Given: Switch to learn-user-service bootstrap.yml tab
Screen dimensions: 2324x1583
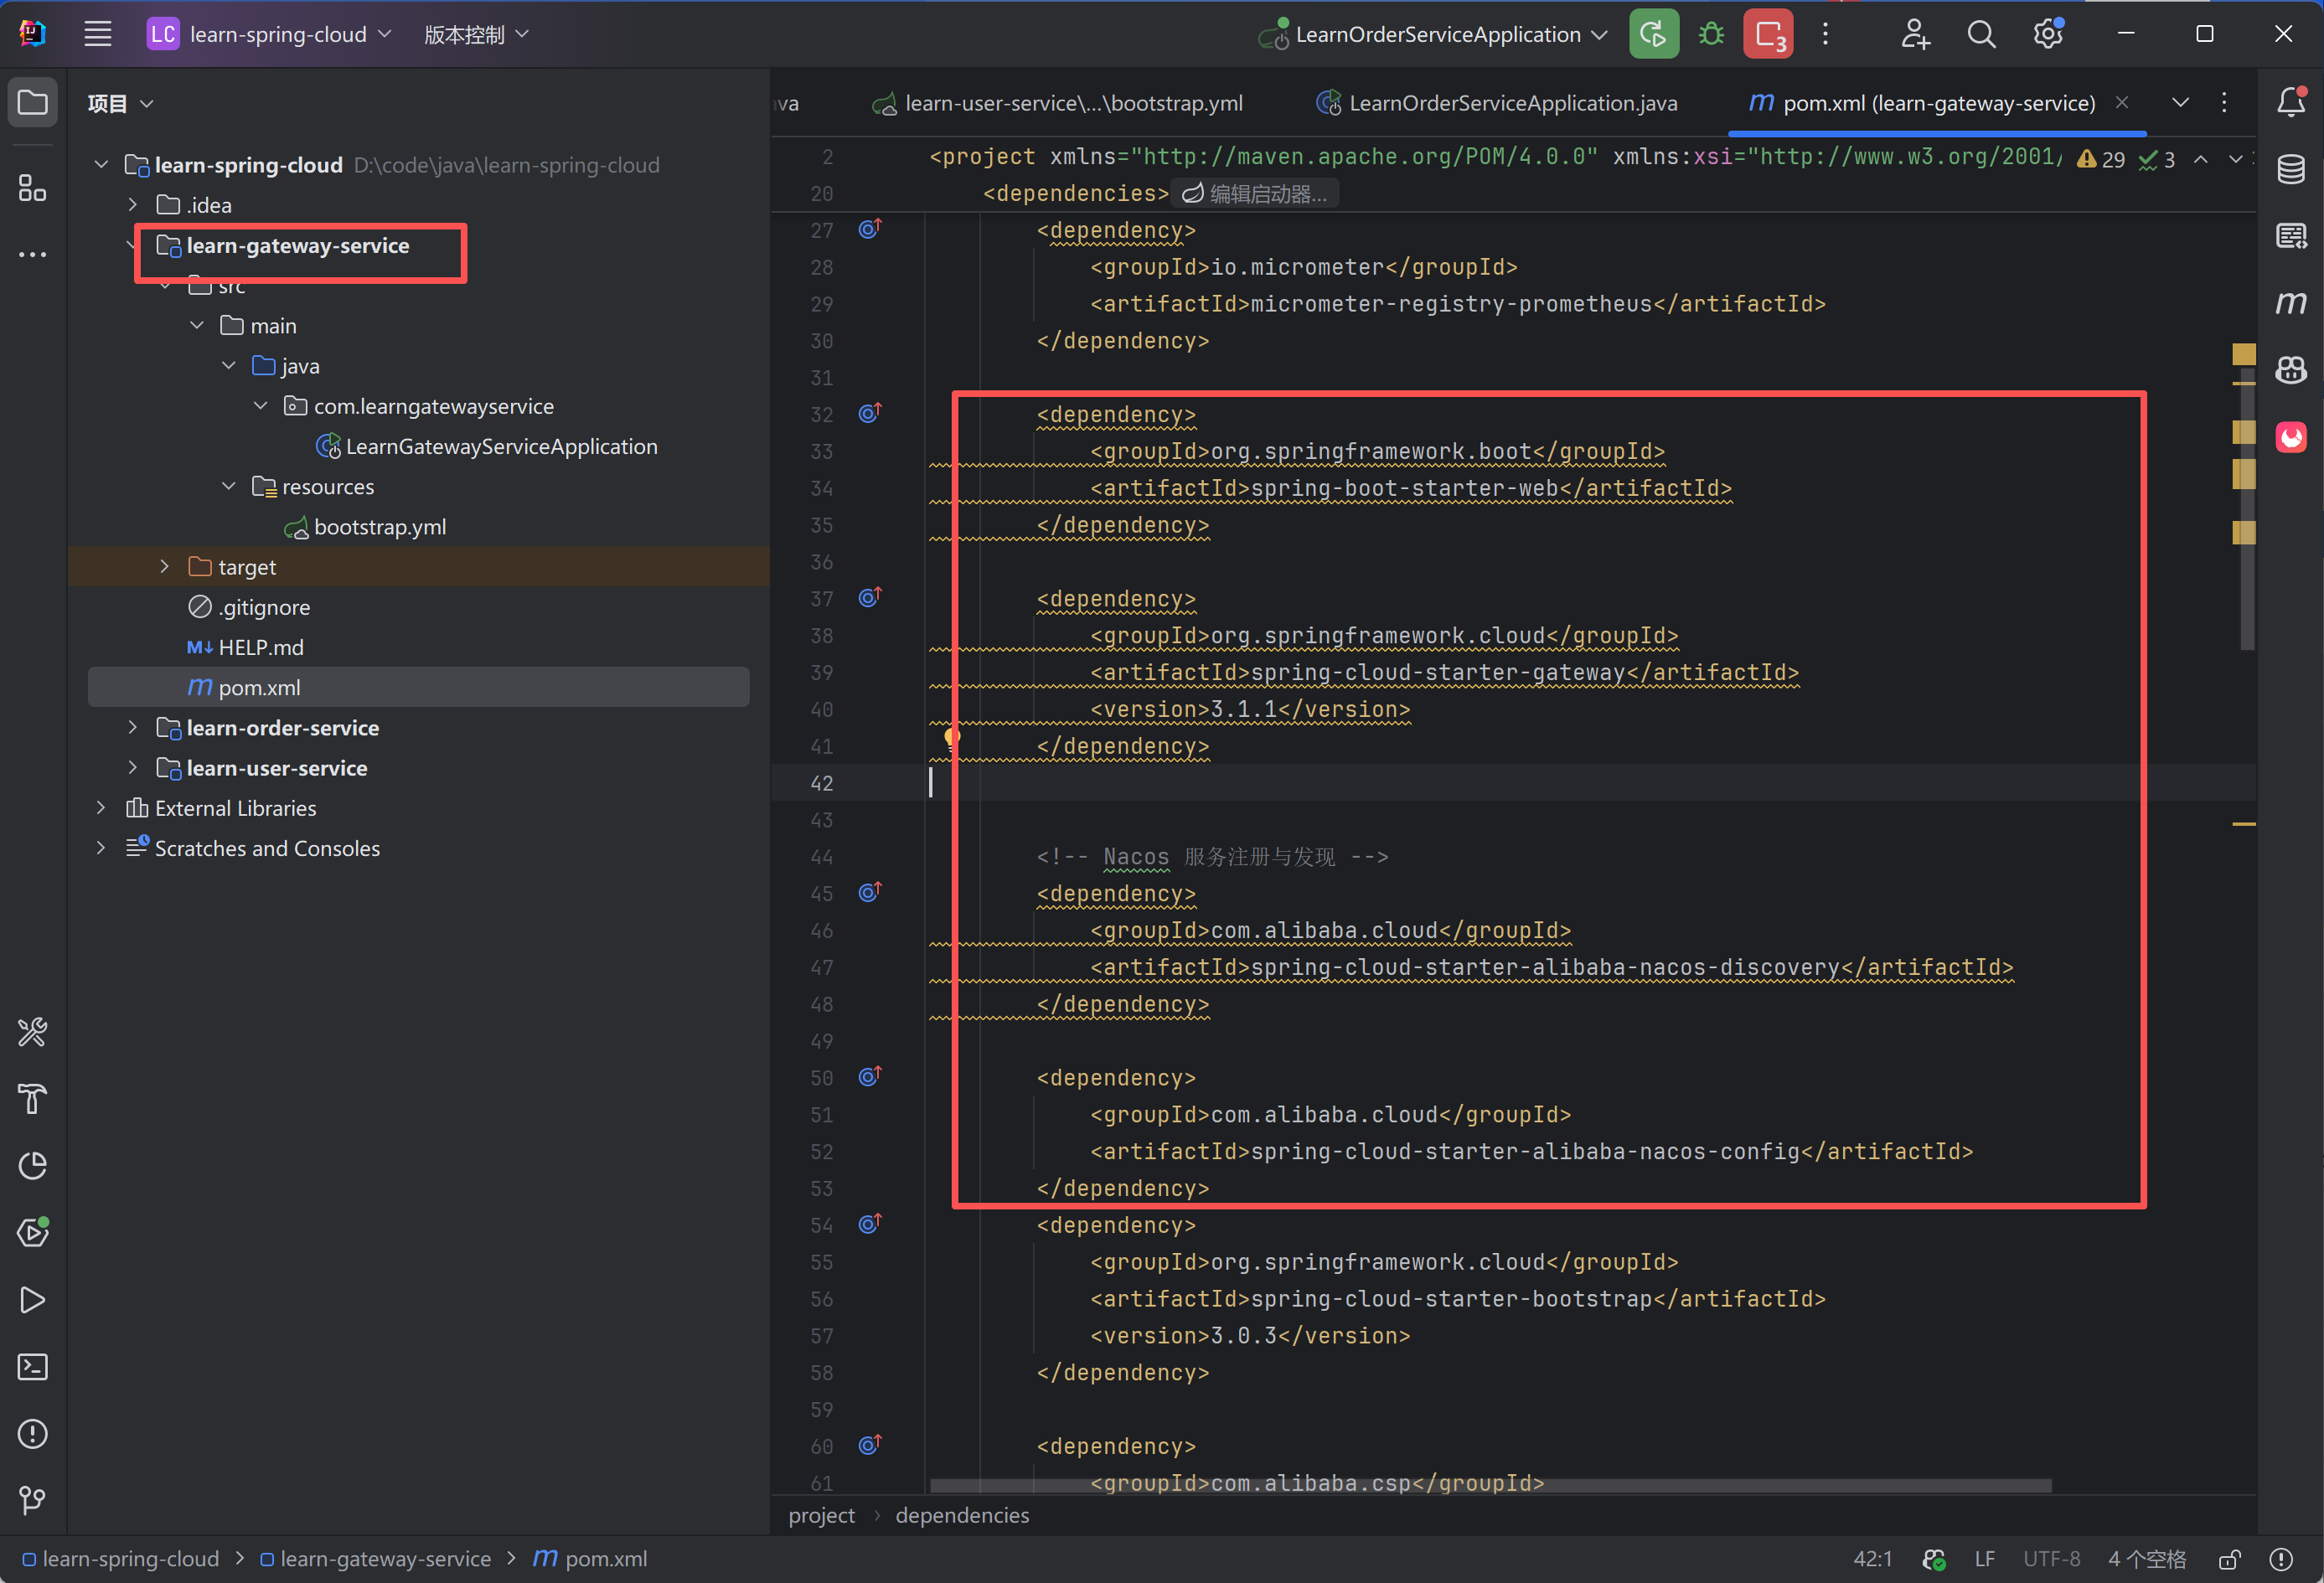Looking at the screenshot, I should click(x=1057, y=103).
